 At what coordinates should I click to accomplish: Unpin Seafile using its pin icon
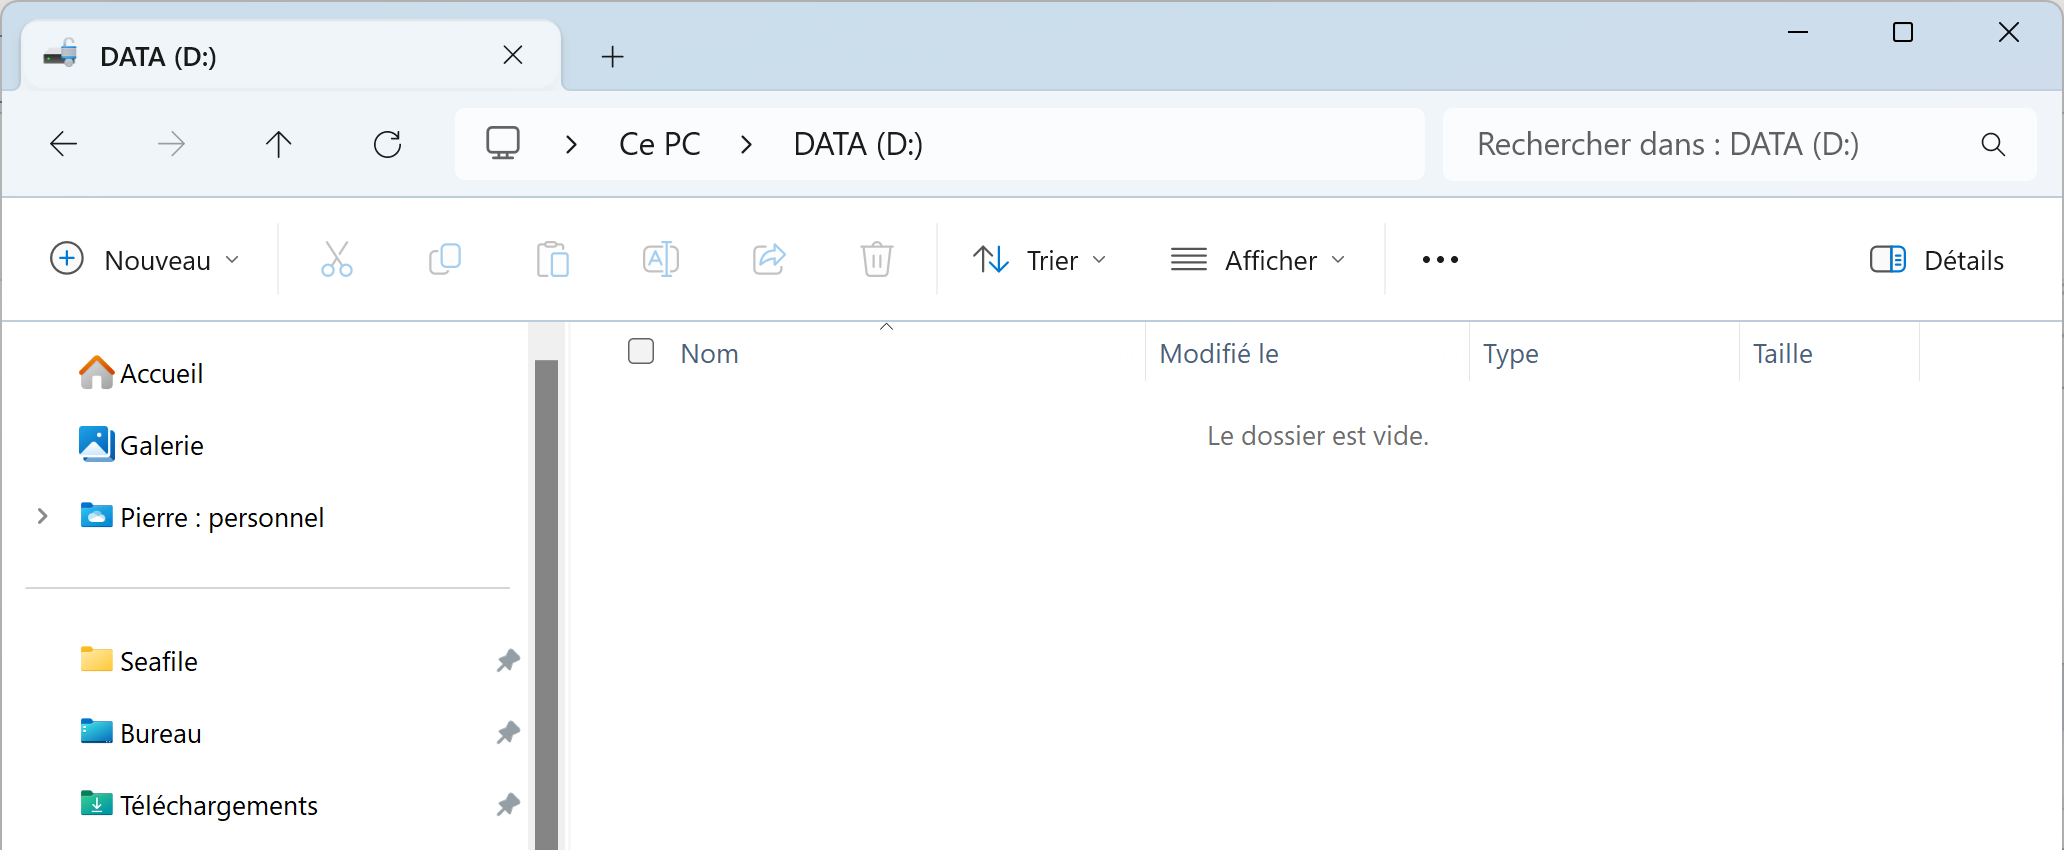point(508,661)
